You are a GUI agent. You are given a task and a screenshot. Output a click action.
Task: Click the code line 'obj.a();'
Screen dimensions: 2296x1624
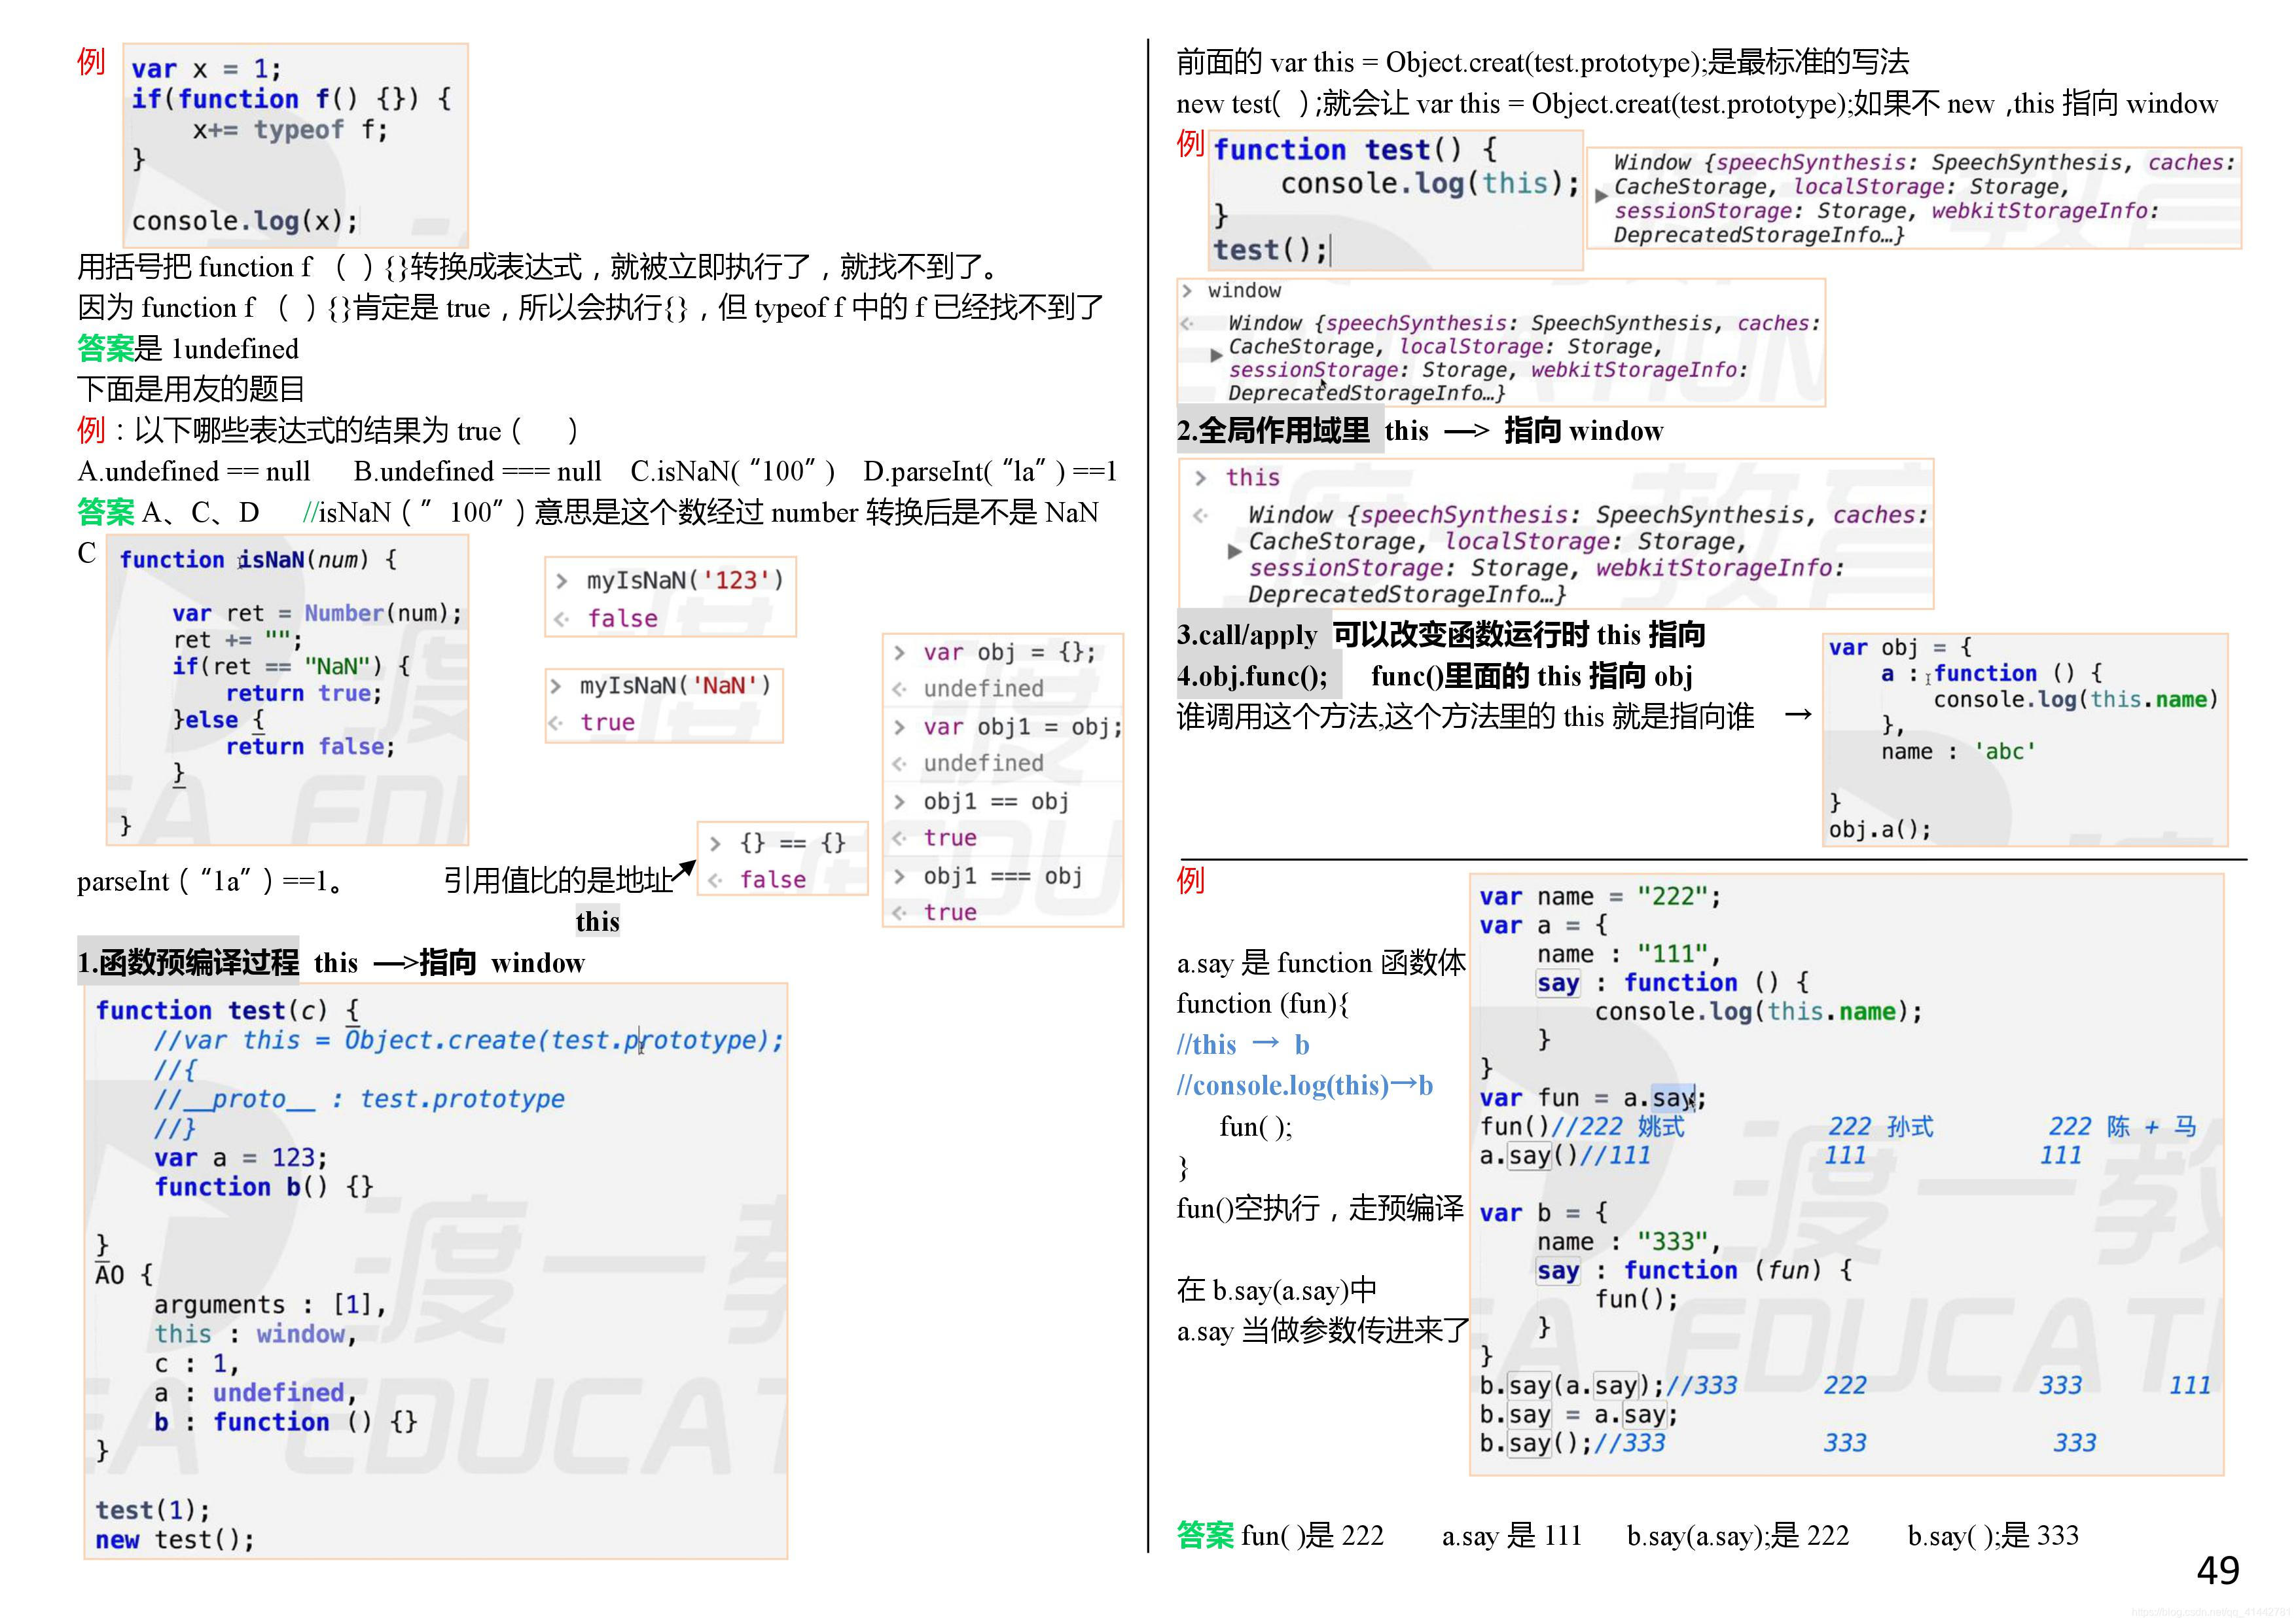[1880, 830]
